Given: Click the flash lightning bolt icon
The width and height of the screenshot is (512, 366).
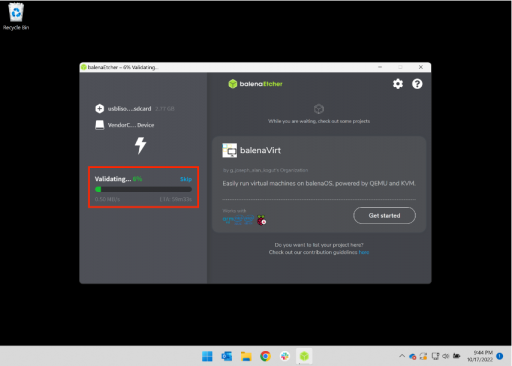Looking at the screenshot, I should click(140, 145).
